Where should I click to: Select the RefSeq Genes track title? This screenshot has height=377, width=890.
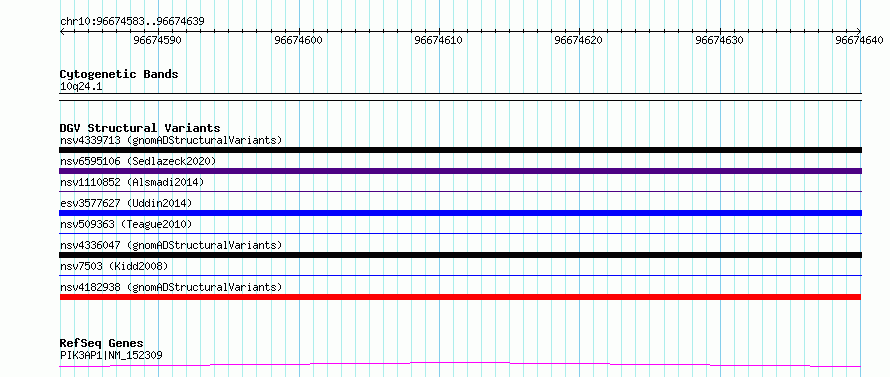point(101,344)
